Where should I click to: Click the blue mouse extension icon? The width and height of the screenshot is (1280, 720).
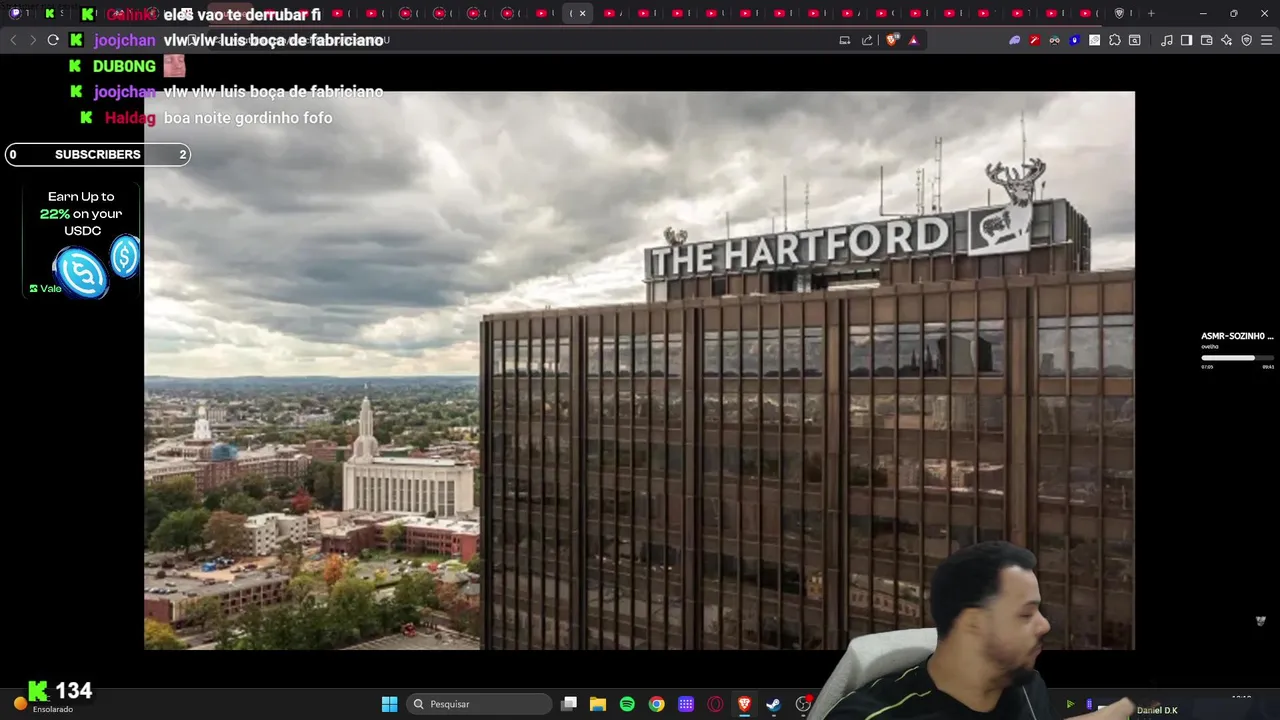[x=1075, y=40]
